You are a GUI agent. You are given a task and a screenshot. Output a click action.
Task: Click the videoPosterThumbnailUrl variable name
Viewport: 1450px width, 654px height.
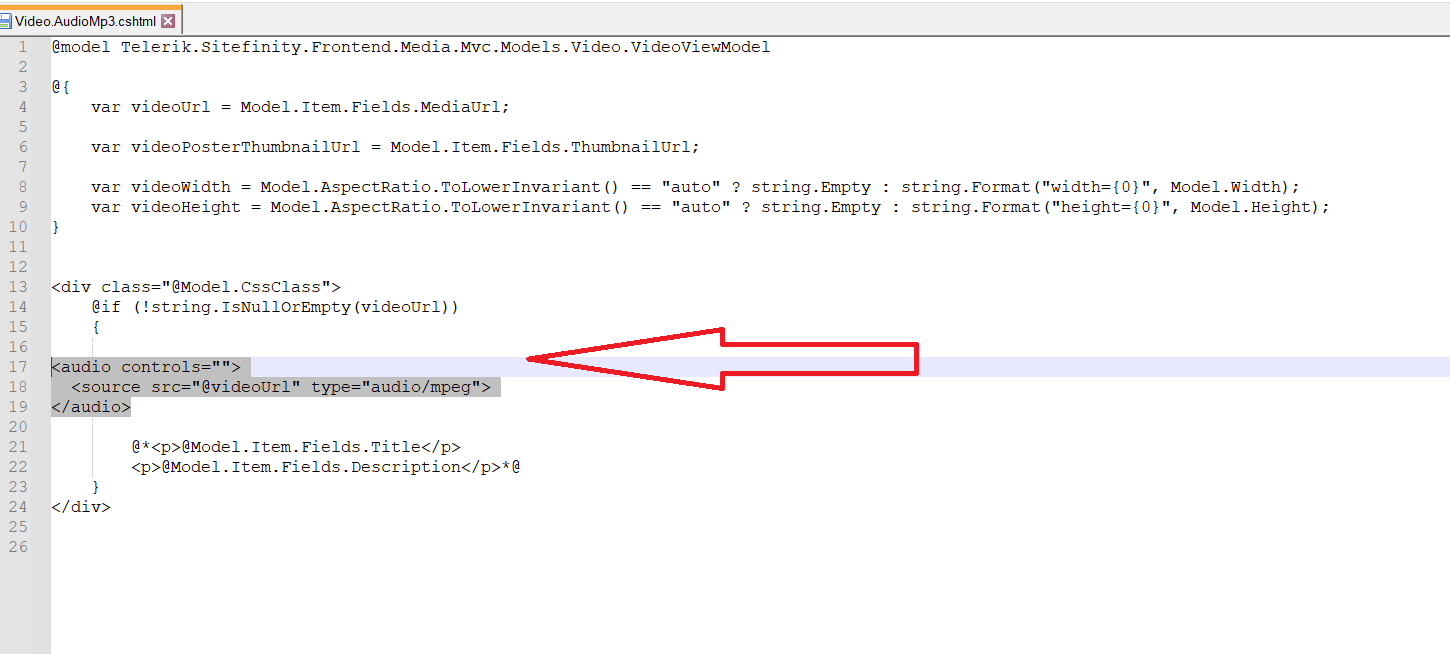point(245,147)
